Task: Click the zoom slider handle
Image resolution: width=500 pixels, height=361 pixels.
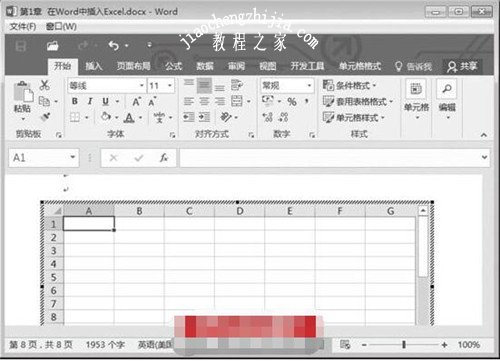Action: click(404, 344)
